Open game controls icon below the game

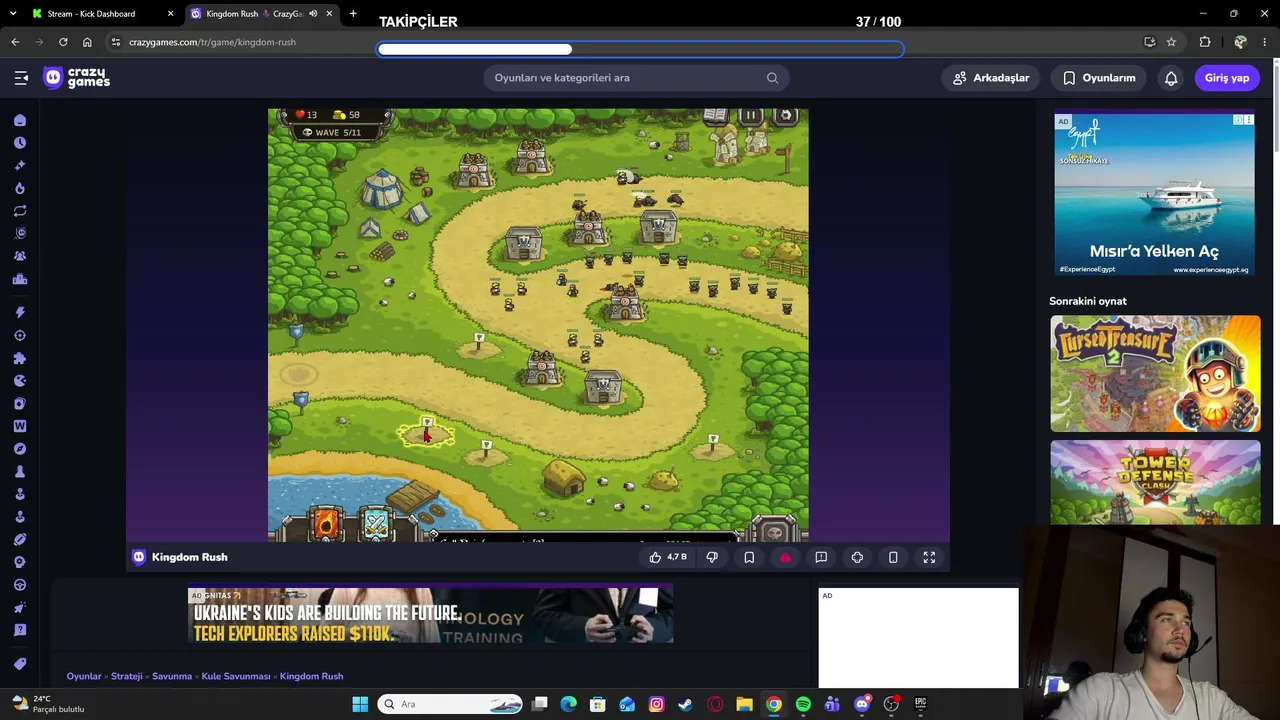(857, 557)
